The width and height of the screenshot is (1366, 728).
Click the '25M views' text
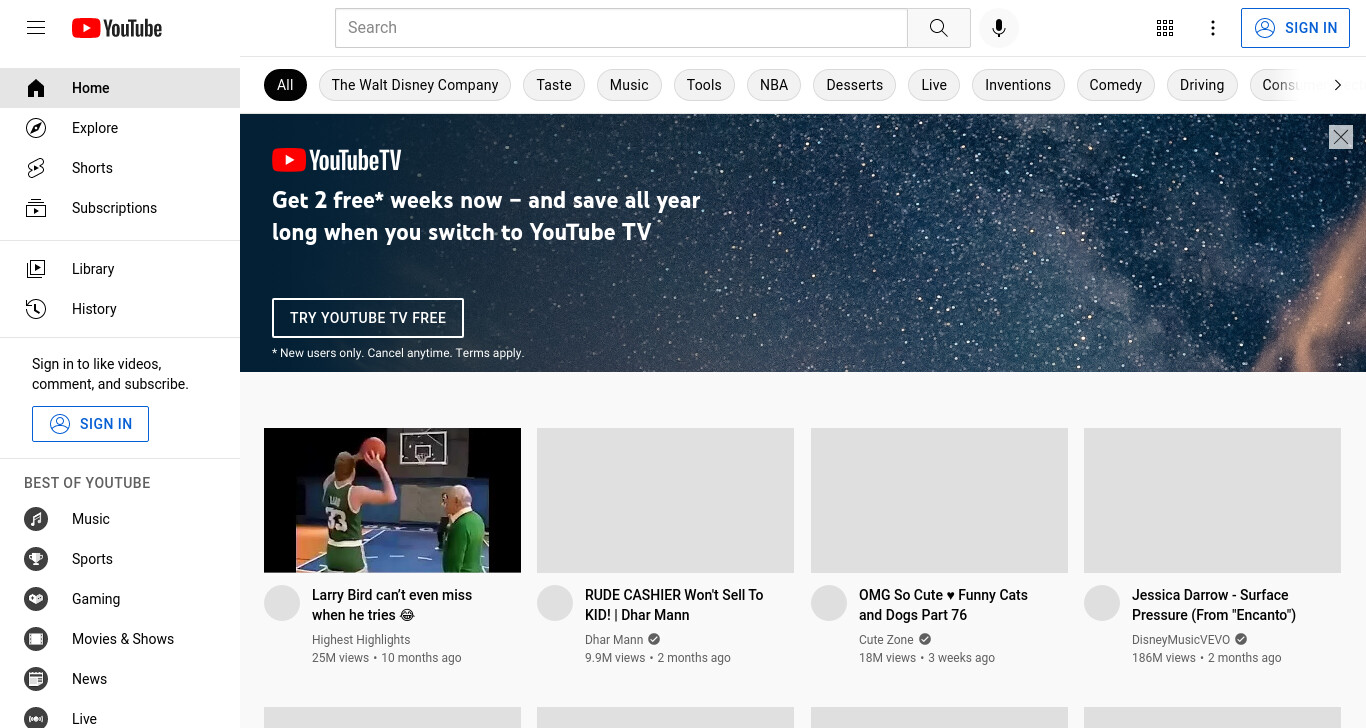click(340, 658)
